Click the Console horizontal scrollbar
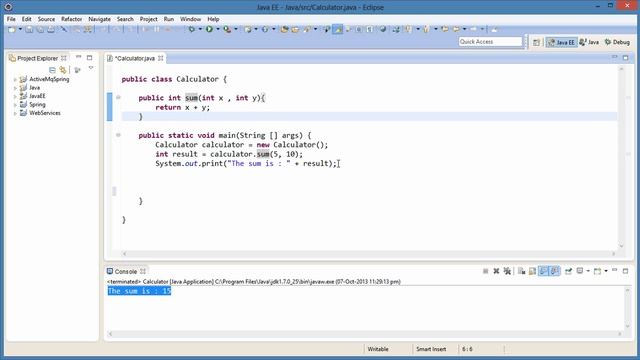640x360 pixels. [x=364, y=334]
